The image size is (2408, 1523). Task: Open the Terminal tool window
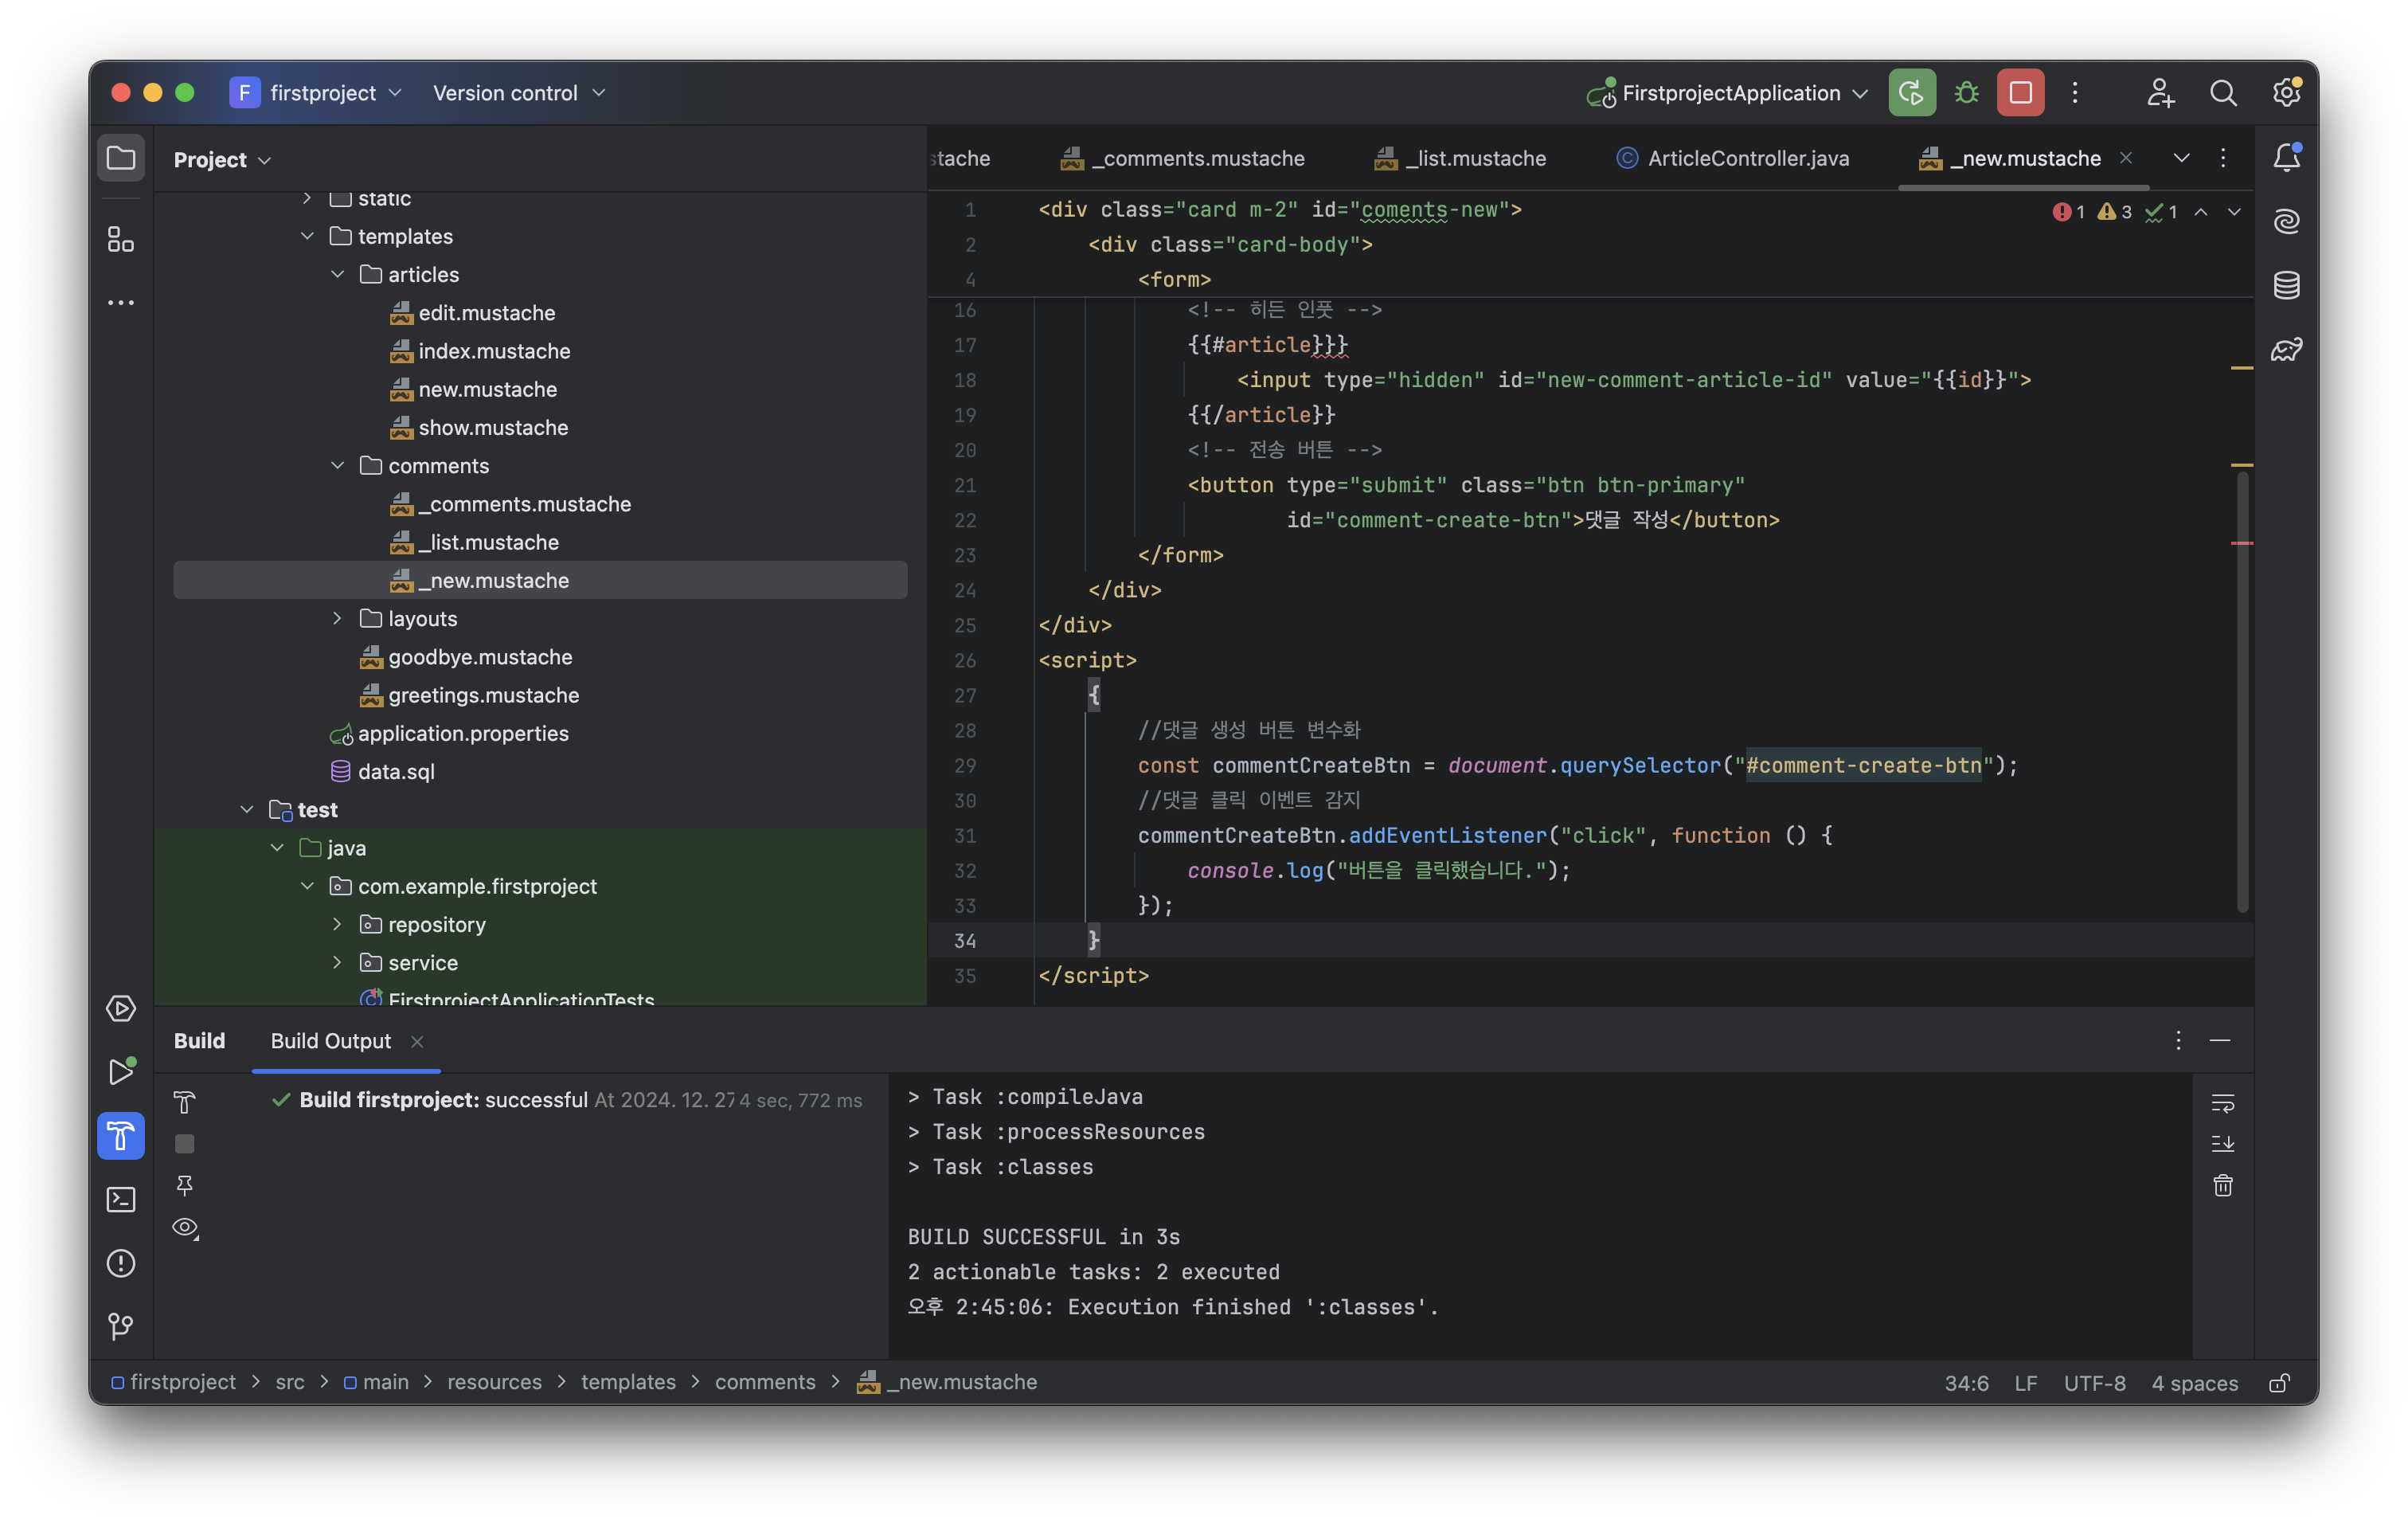(x=121, y=1199)
